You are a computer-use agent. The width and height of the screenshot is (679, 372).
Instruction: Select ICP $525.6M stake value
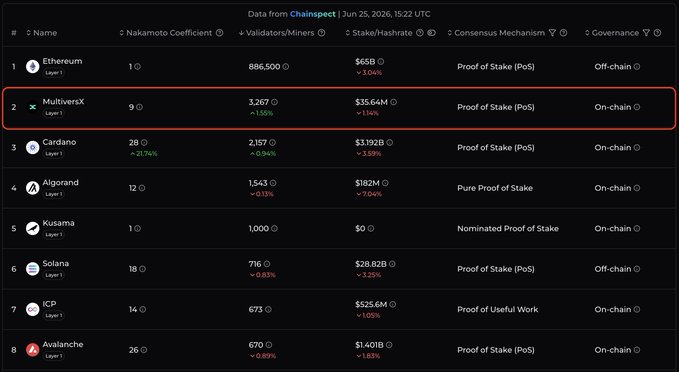pyautogui.click(x=371, y=304)
